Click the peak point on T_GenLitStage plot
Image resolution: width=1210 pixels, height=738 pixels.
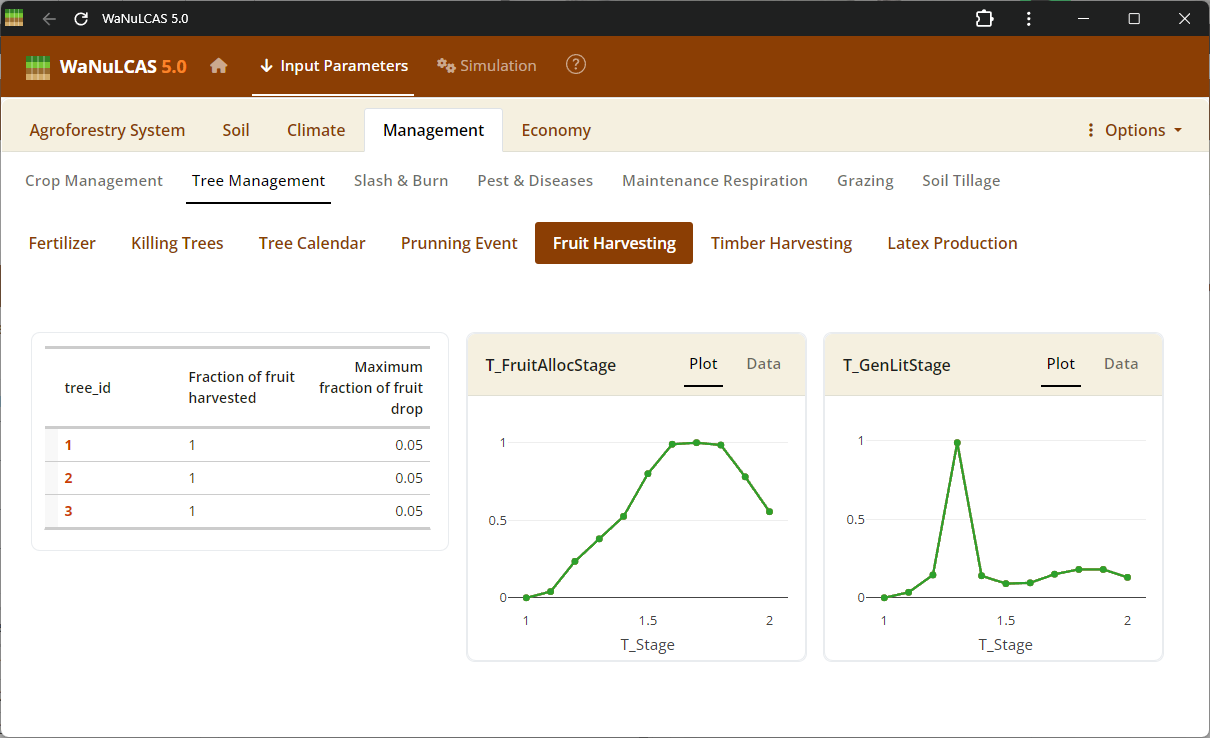957,442
